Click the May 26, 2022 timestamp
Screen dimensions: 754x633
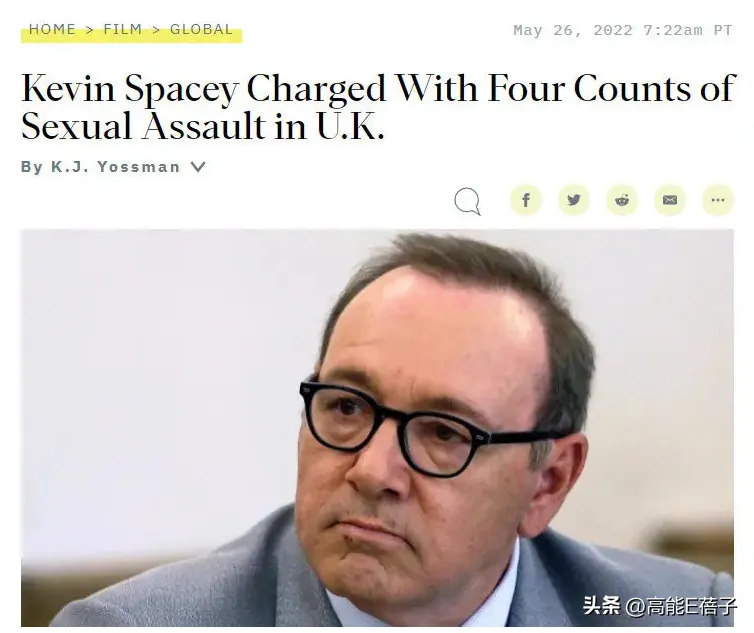pyautogui.click(x=623, y=30)
